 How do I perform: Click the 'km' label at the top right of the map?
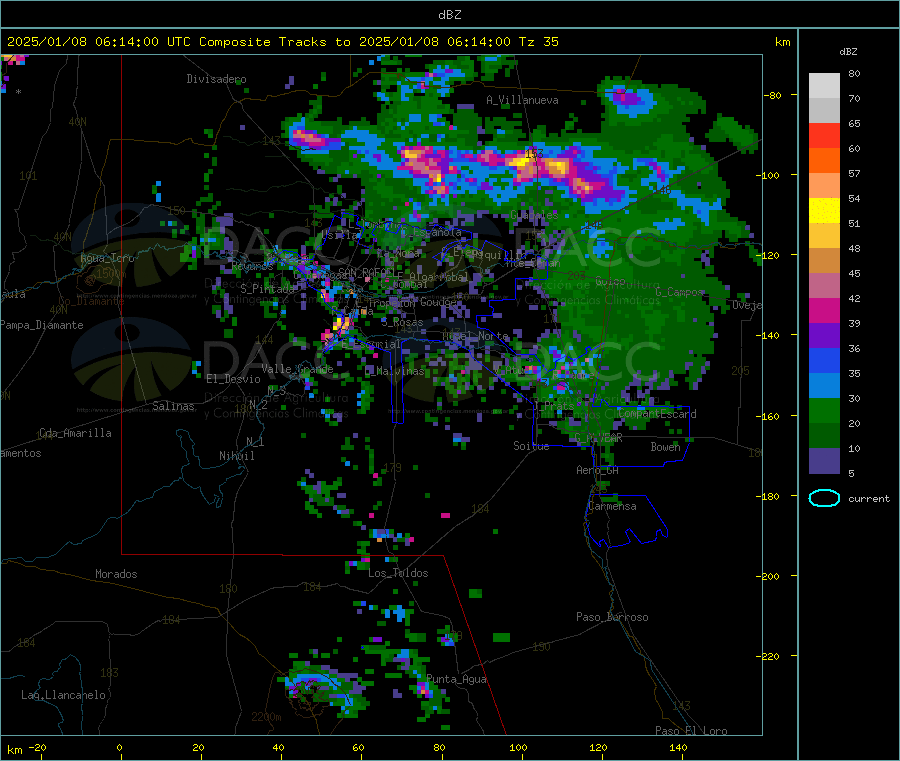pyautogui.click(x=782, y=42)
